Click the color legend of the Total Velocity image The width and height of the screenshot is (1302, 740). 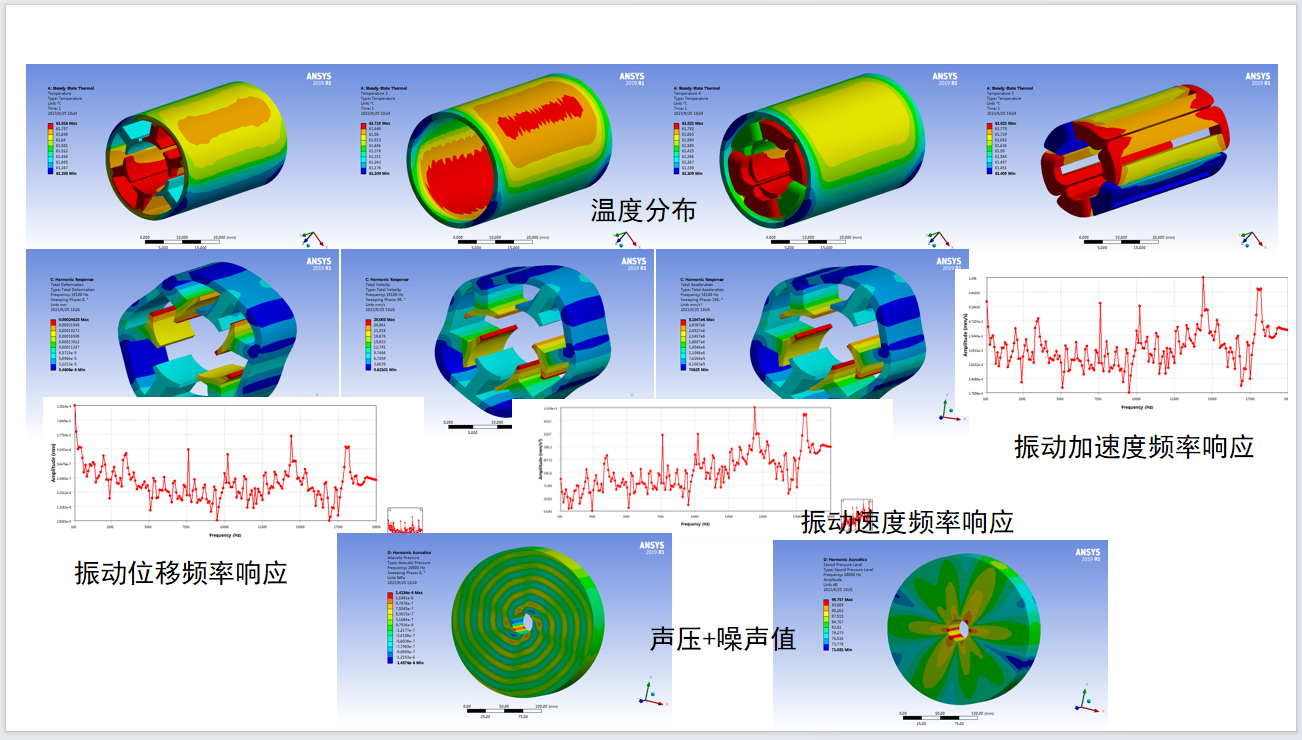pos(379,344)
